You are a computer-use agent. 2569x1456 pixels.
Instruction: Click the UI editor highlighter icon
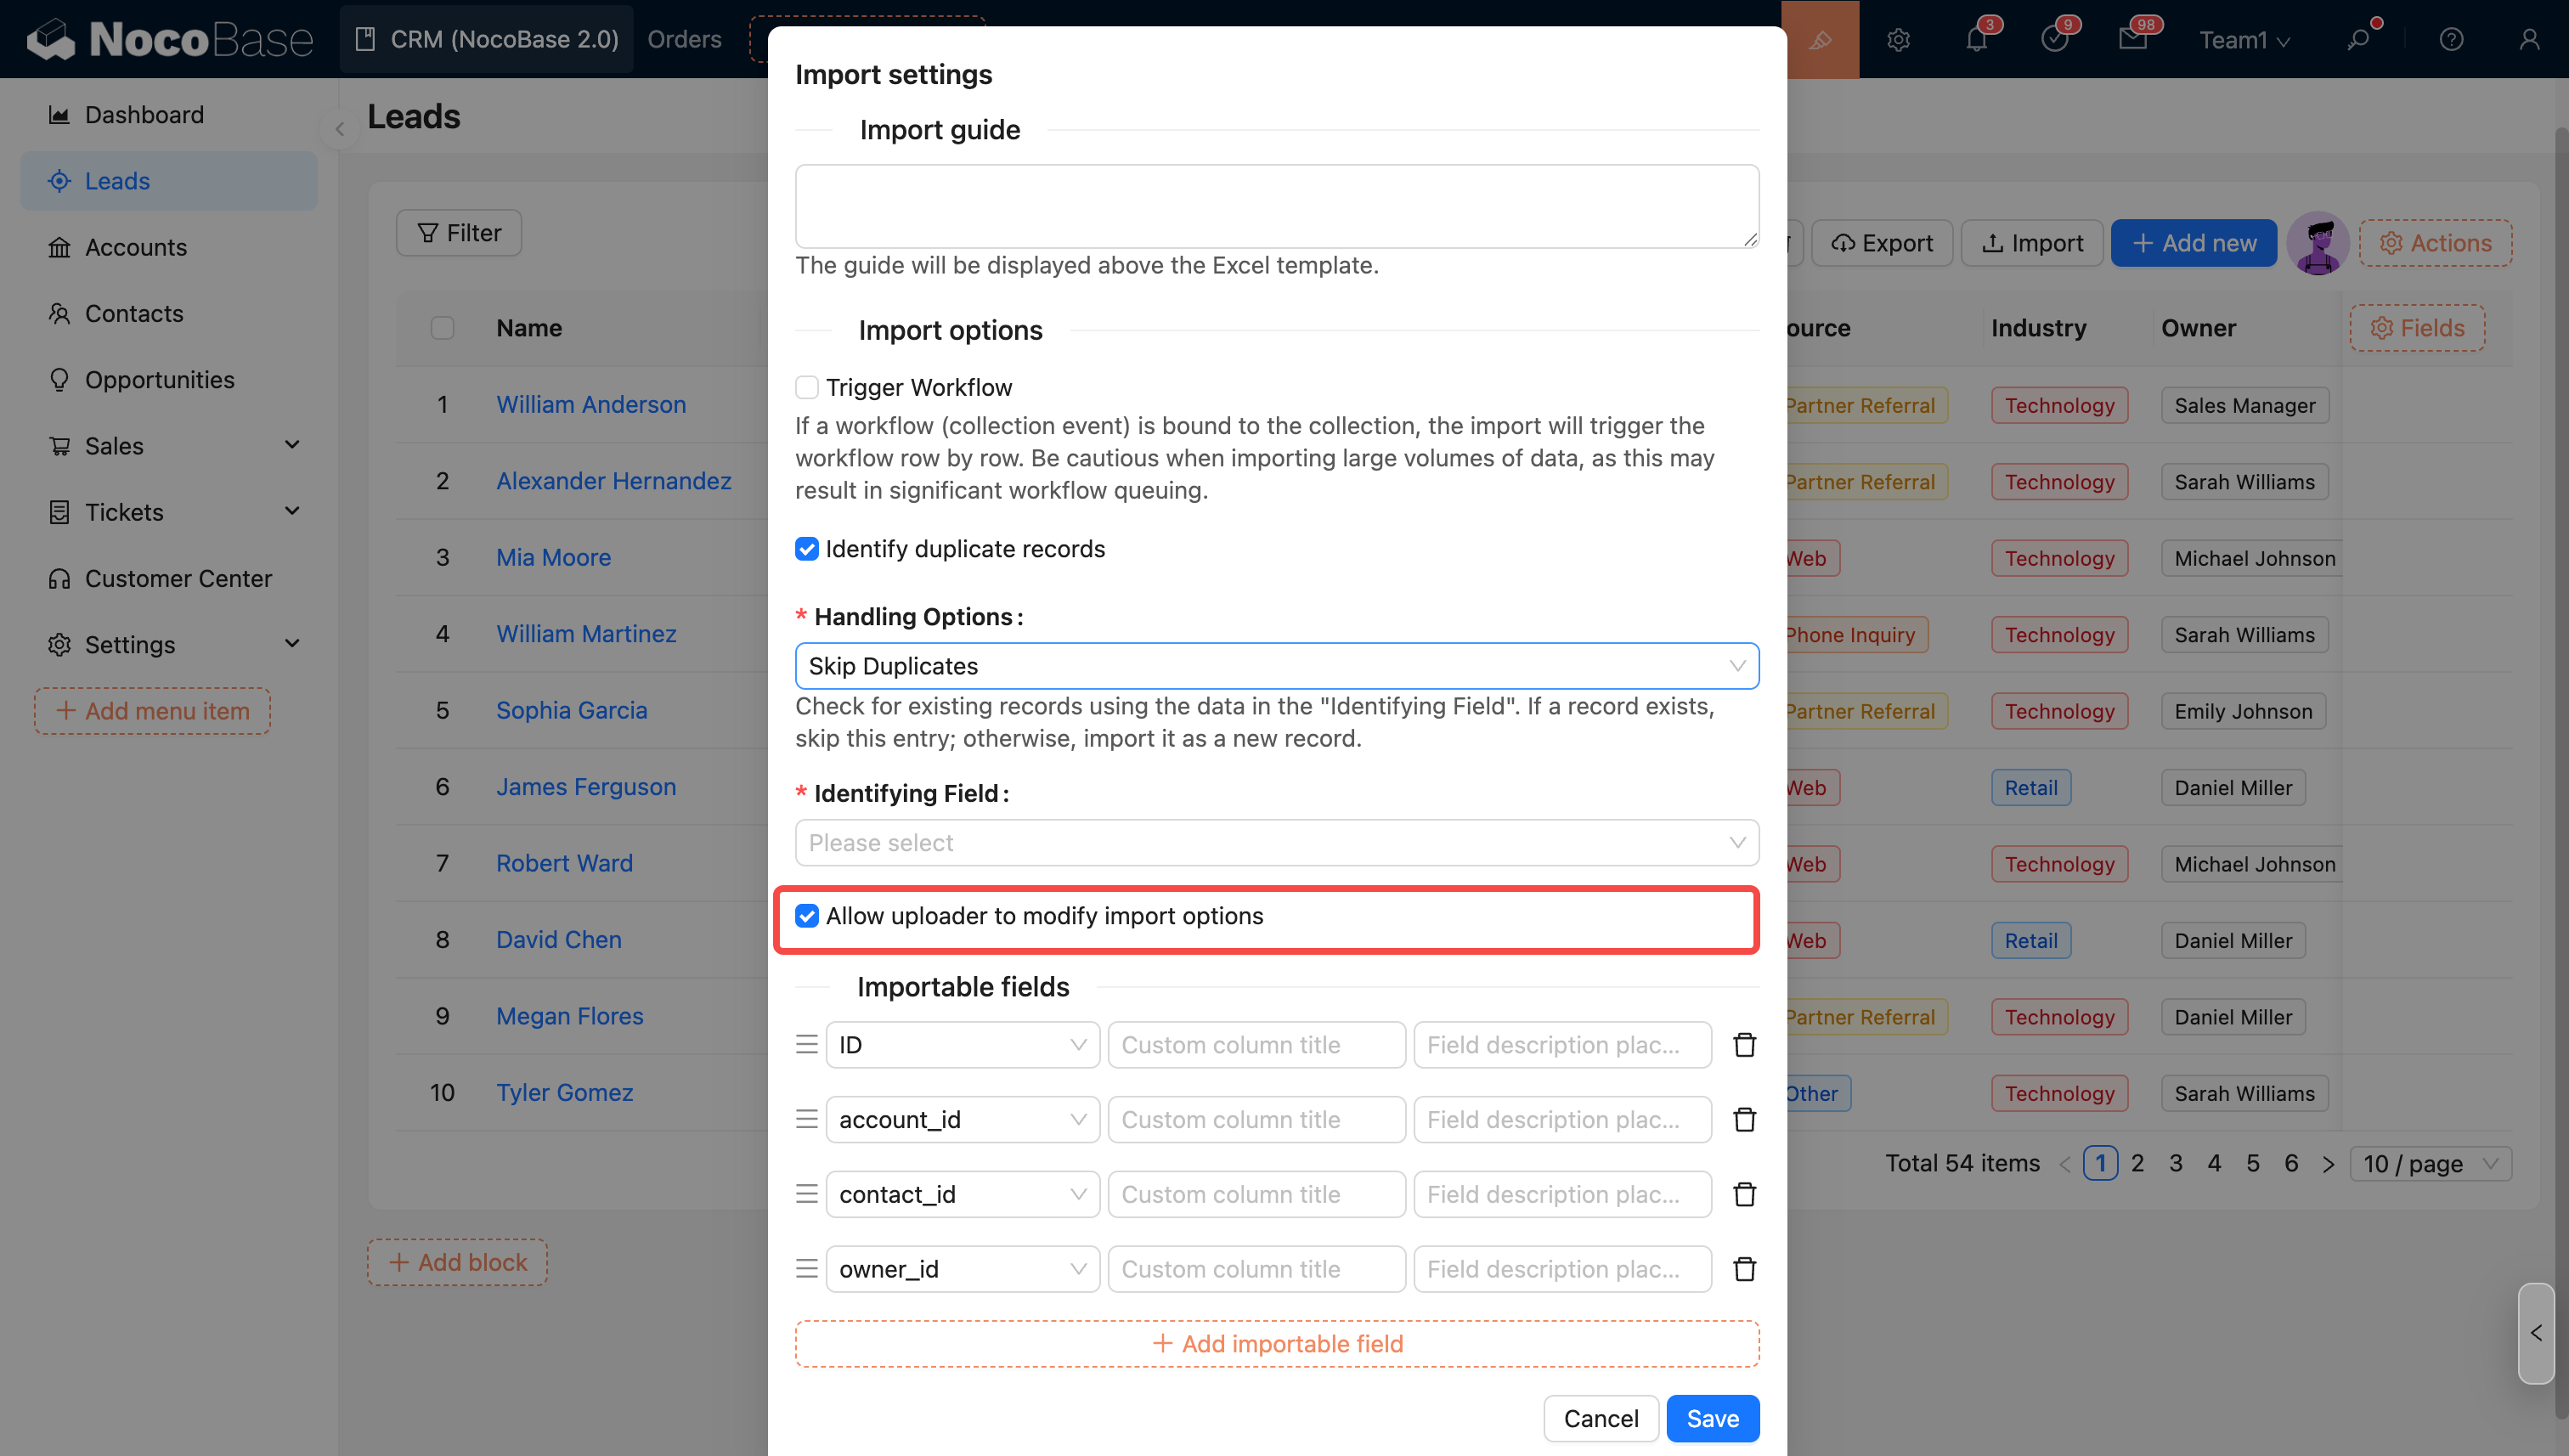tap(1820, 40)
